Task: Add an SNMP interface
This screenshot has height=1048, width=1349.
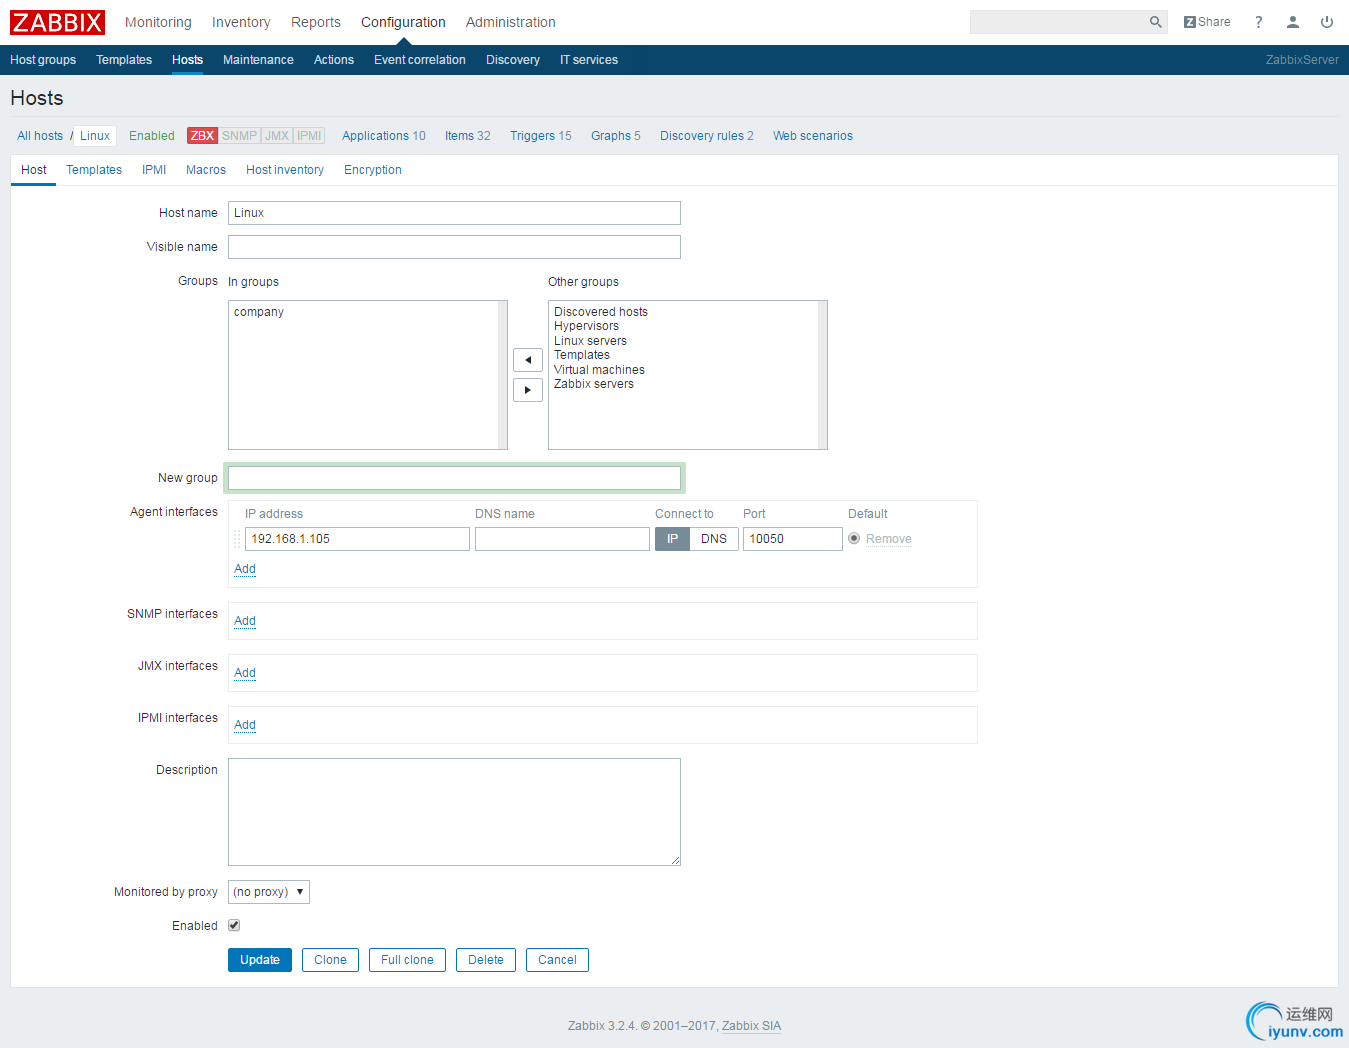Action: [x=245, y=621]
